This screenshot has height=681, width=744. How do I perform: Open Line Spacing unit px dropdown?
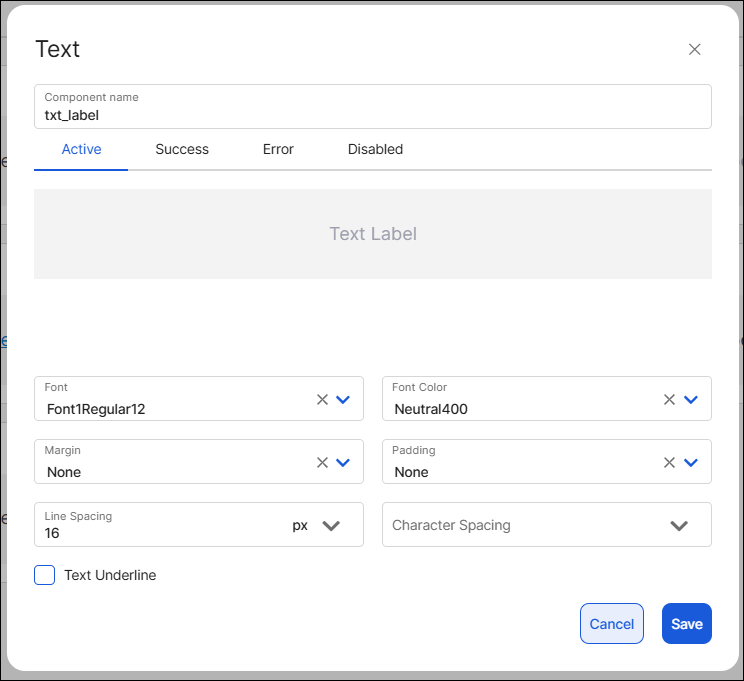click(331, 525)
